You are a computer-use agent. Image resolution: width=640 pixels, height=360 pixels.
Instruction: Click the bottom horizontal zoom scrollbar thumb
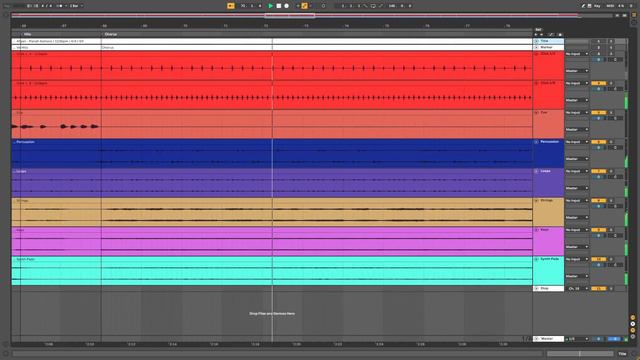point(580,353)
